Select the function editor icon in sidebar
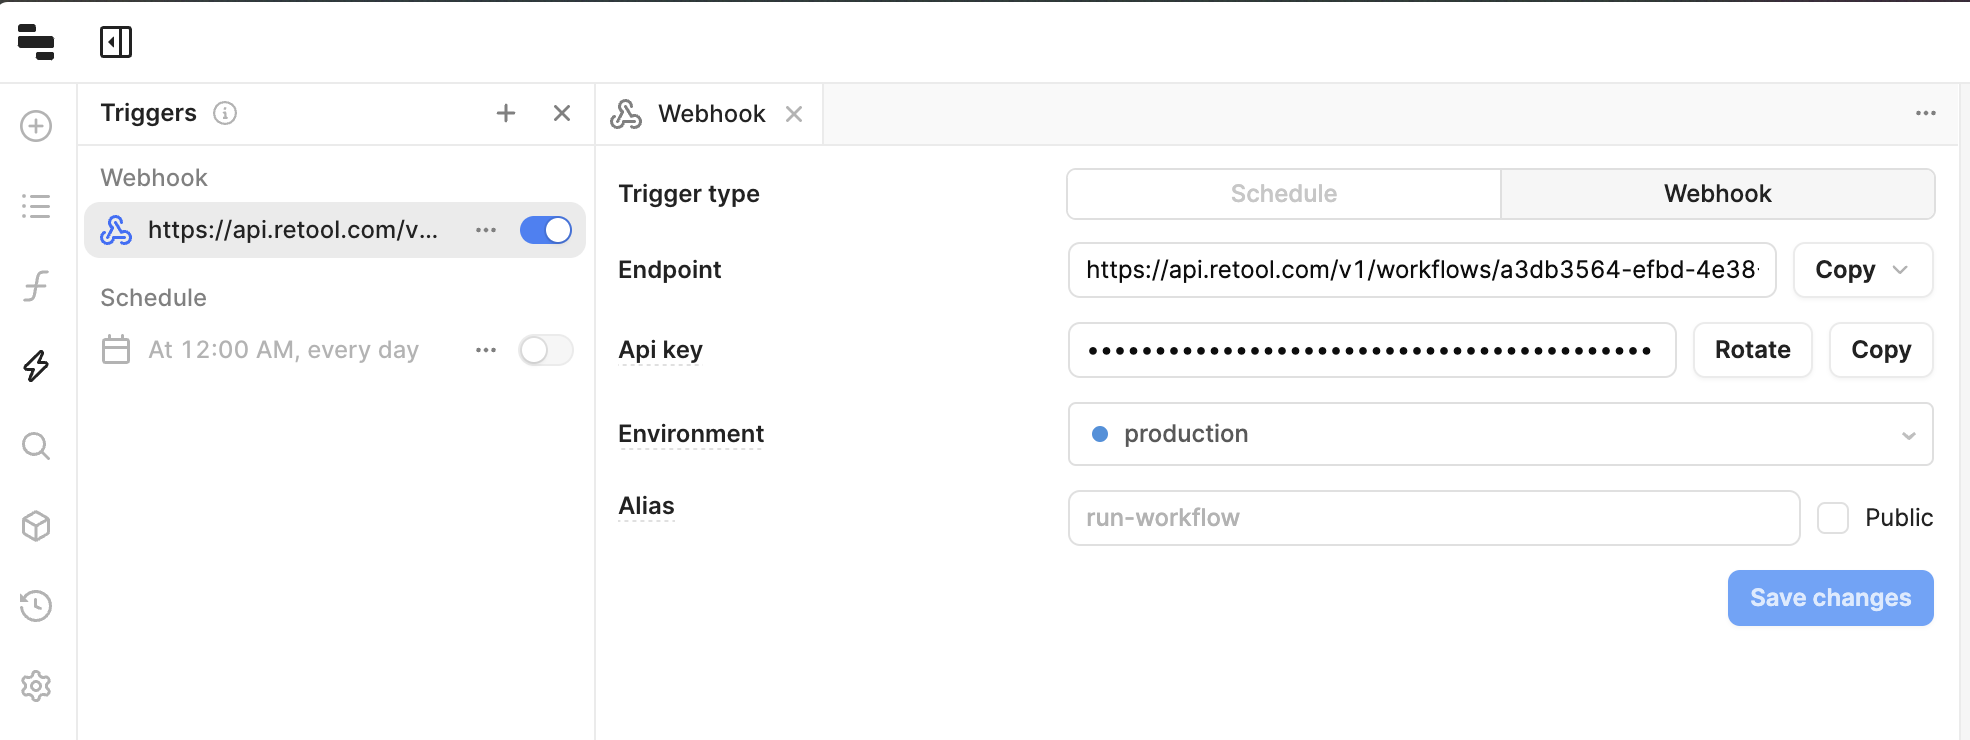Screen dimensions: 1970x740 click(36, 286)
